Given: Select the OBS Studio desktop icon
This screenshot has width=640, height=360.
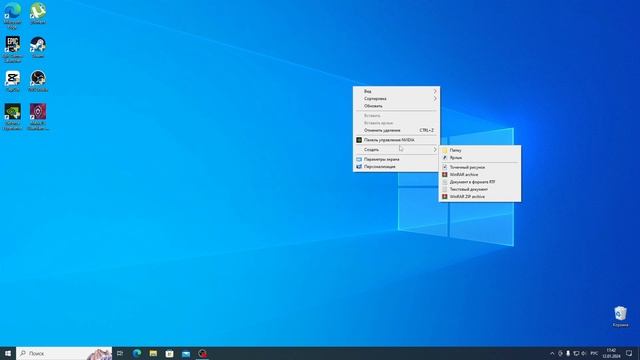Looking at the screenshot, I should pos(38,81).
